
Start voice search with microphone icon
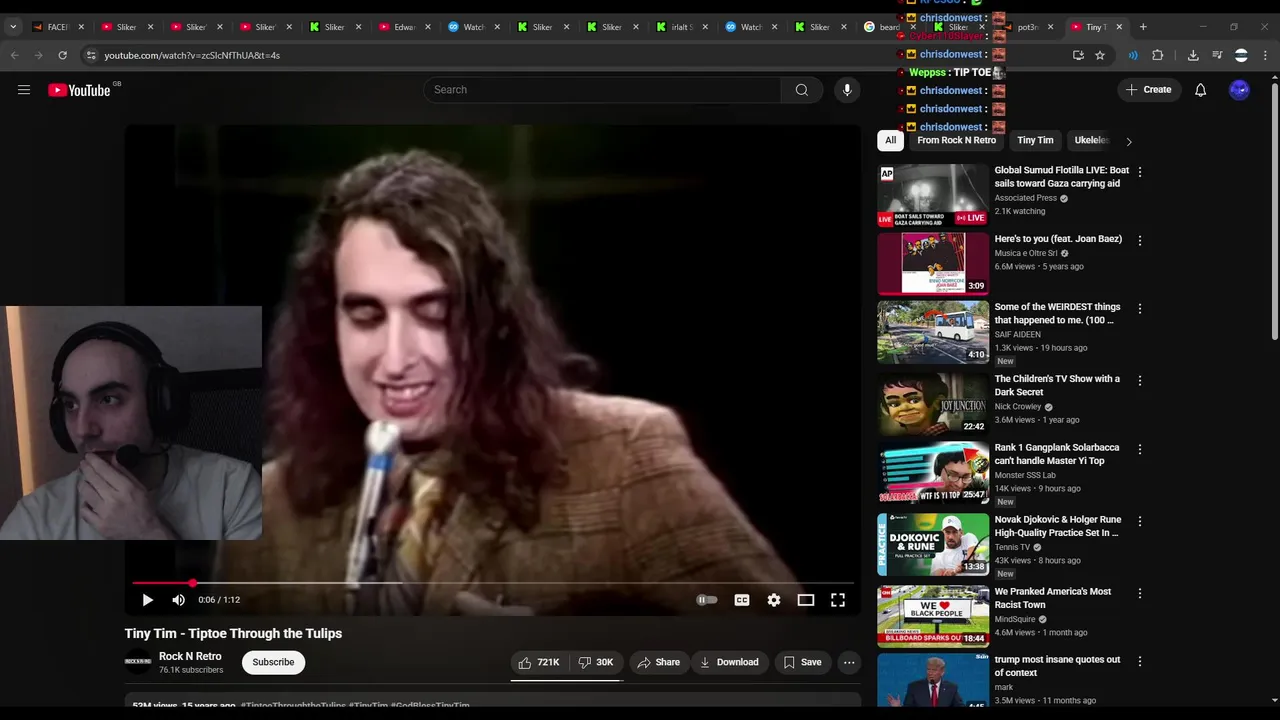point(847,90)
